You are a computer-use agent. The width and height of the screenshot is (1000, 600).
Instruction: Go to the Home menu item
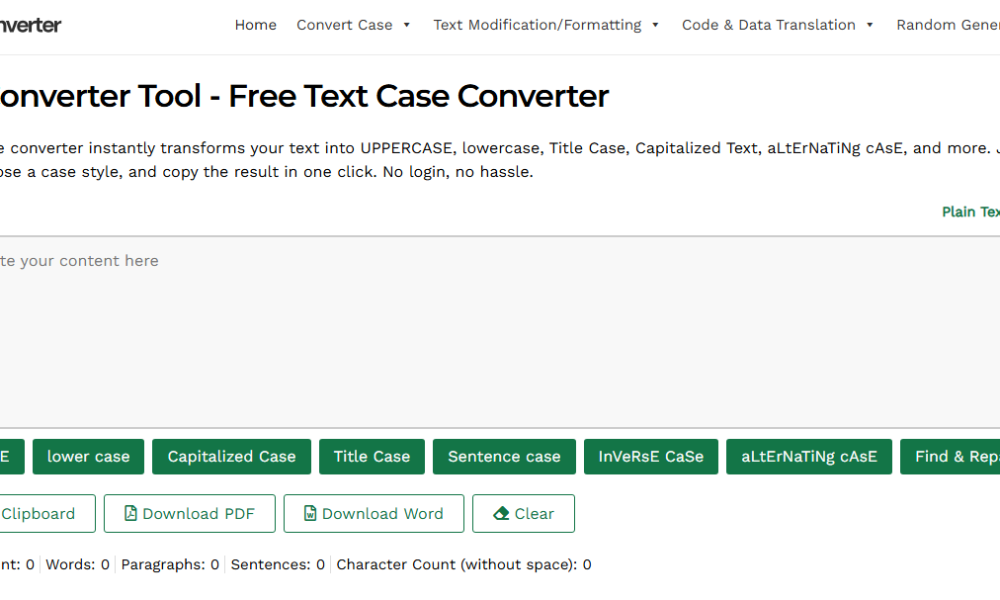pos(255,25)
